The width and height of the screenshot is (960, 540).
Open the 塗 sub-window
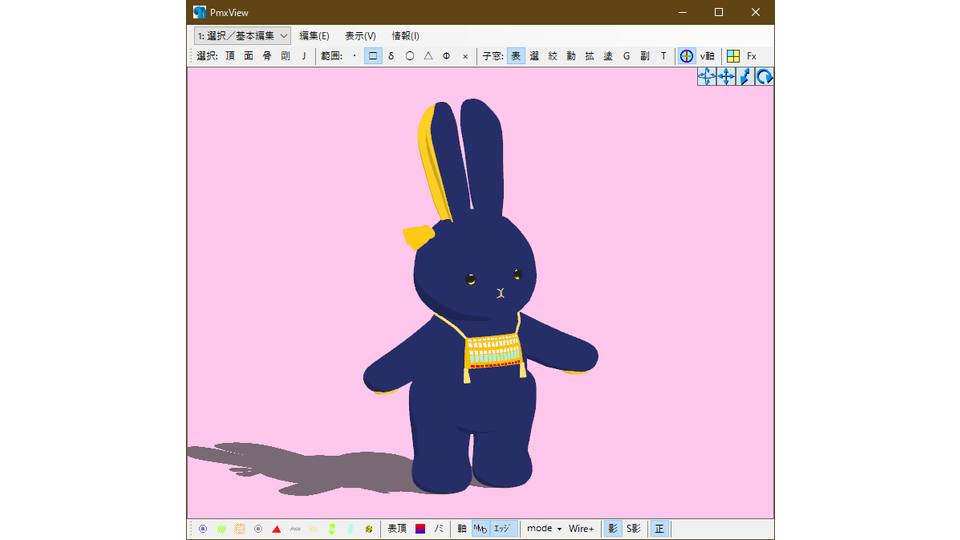pyautogui.click(x=608, y=56)
